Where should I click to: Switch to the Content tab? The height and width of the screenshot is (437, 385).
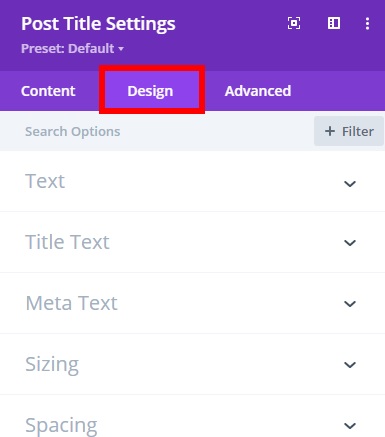click(x=48, y=91)
